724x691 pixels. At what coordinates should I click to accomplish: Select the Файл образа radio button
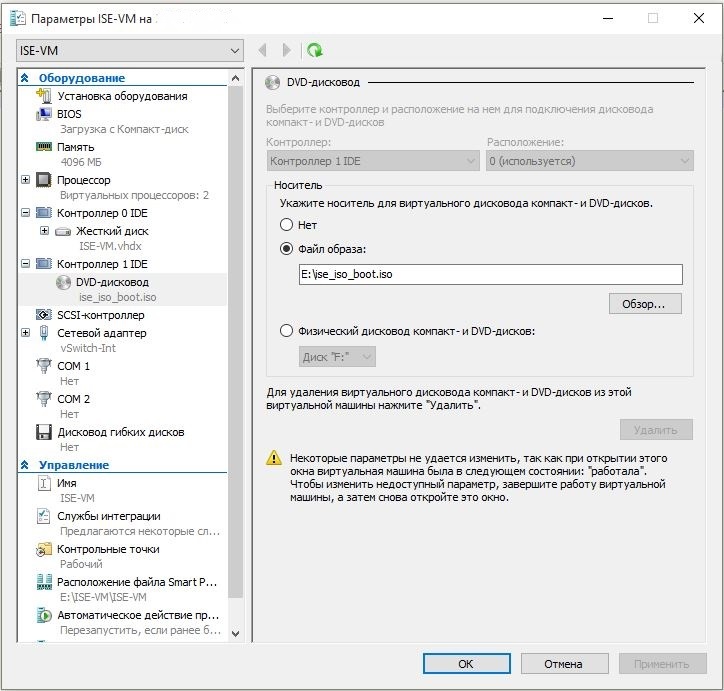click(287, 249)
